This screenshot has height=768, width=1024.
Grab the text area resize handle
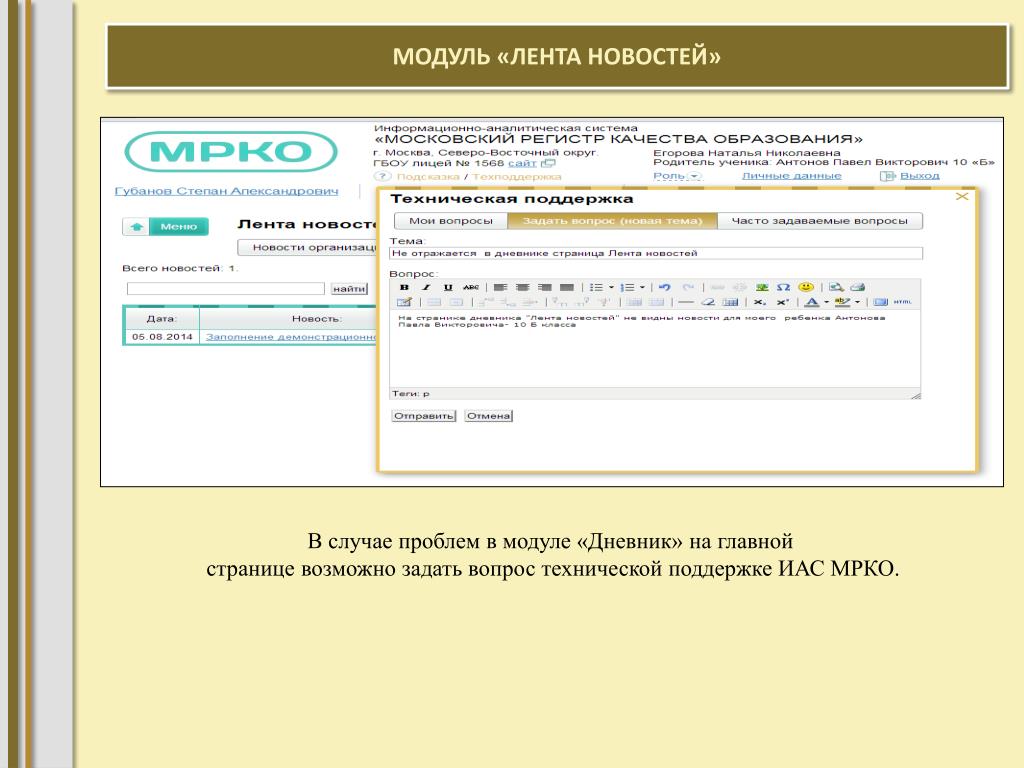[916, 395]
